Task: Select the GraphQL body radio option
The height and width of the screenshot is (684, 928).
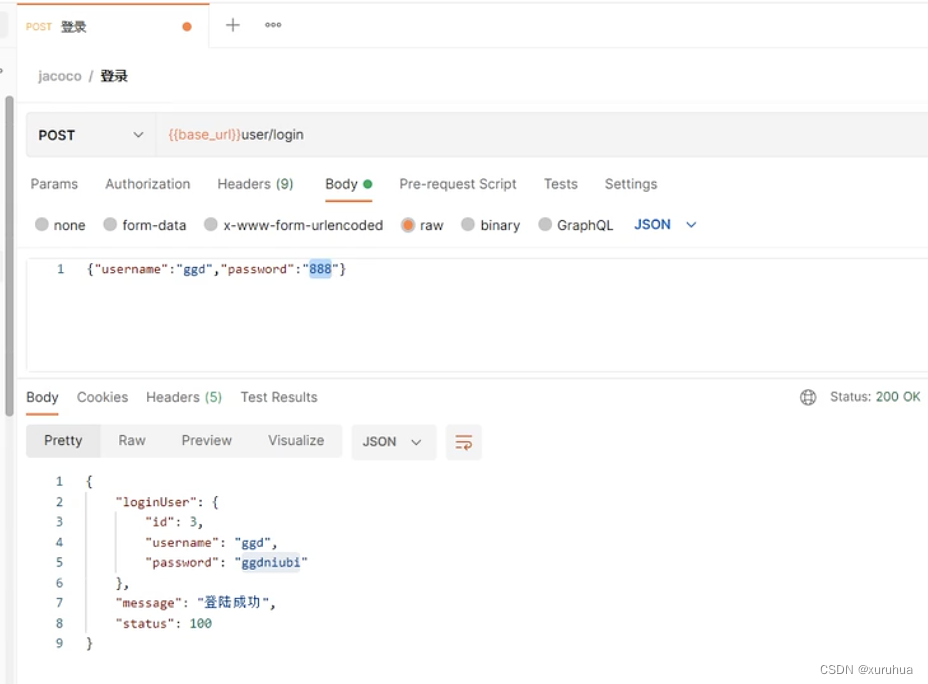Action: pyautogui.click(x=545, y=224)
